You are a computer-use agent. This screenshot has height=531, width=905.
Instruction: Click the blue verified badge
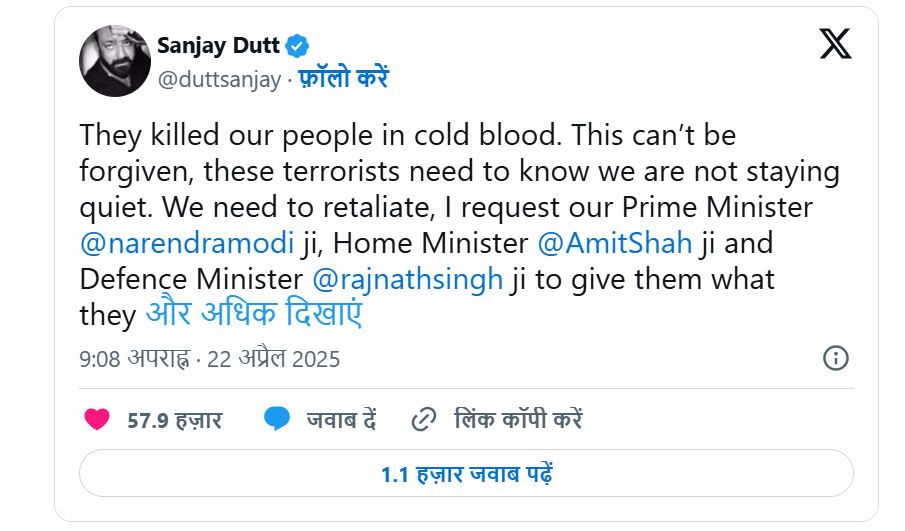click(x=298, y=45)
